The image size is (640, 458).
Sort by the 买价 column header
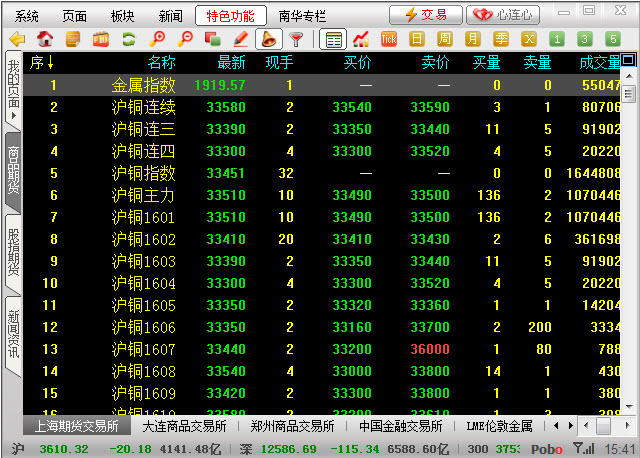(357, 62)
